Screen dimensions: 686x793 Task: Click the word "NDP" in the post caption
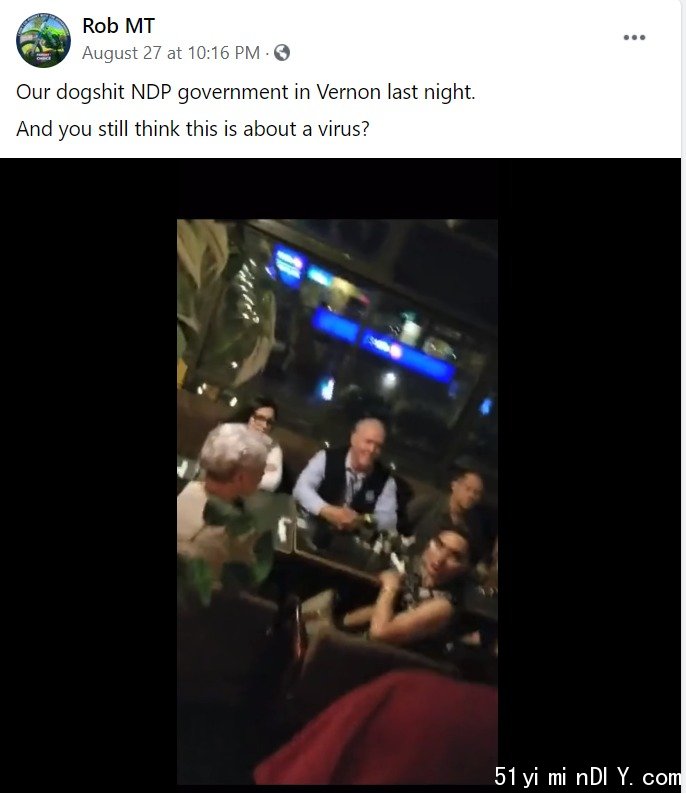151,92
